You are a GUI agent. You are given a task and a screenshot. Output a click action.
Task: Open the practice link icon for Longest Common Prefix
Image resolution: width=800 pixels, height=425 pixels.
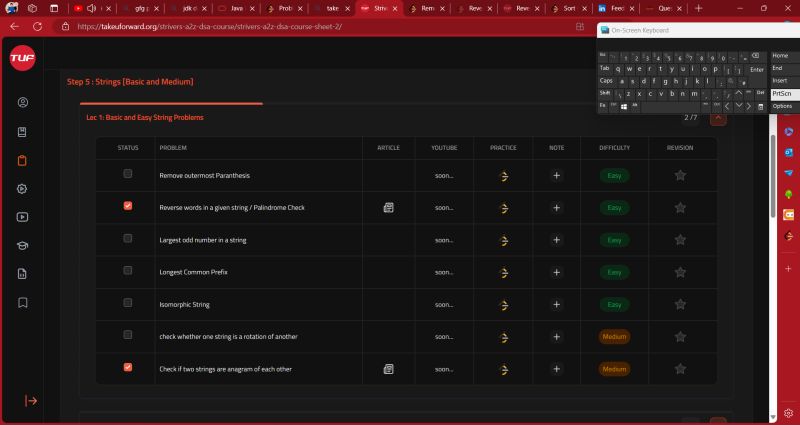pyautogui.click(x=503, y=272)
